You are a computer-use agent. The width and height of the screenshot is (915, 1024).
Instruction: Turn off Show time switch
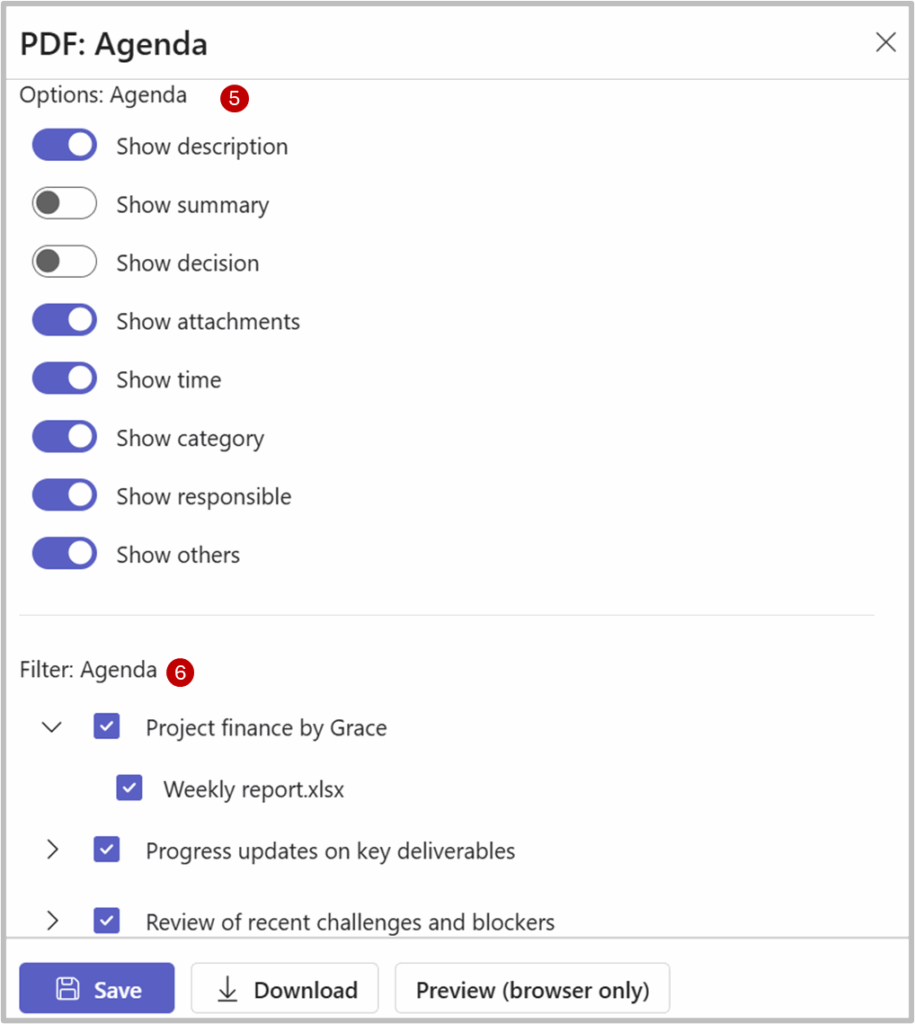(64, 379)
